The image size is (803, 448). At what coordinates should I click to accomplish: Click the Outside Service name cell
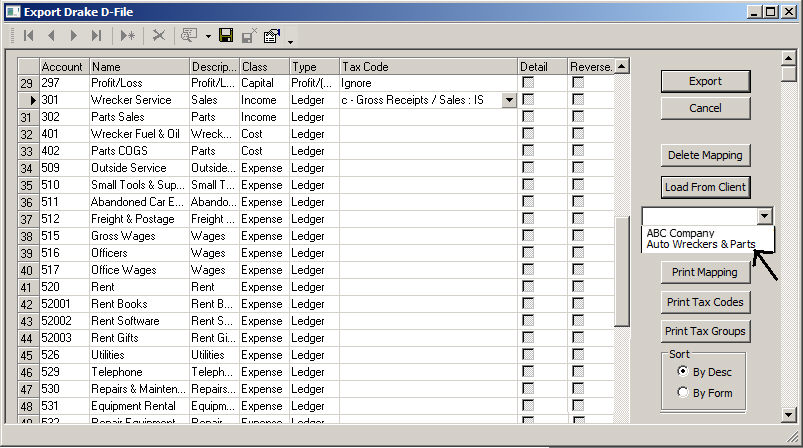(x=139, y=168)
